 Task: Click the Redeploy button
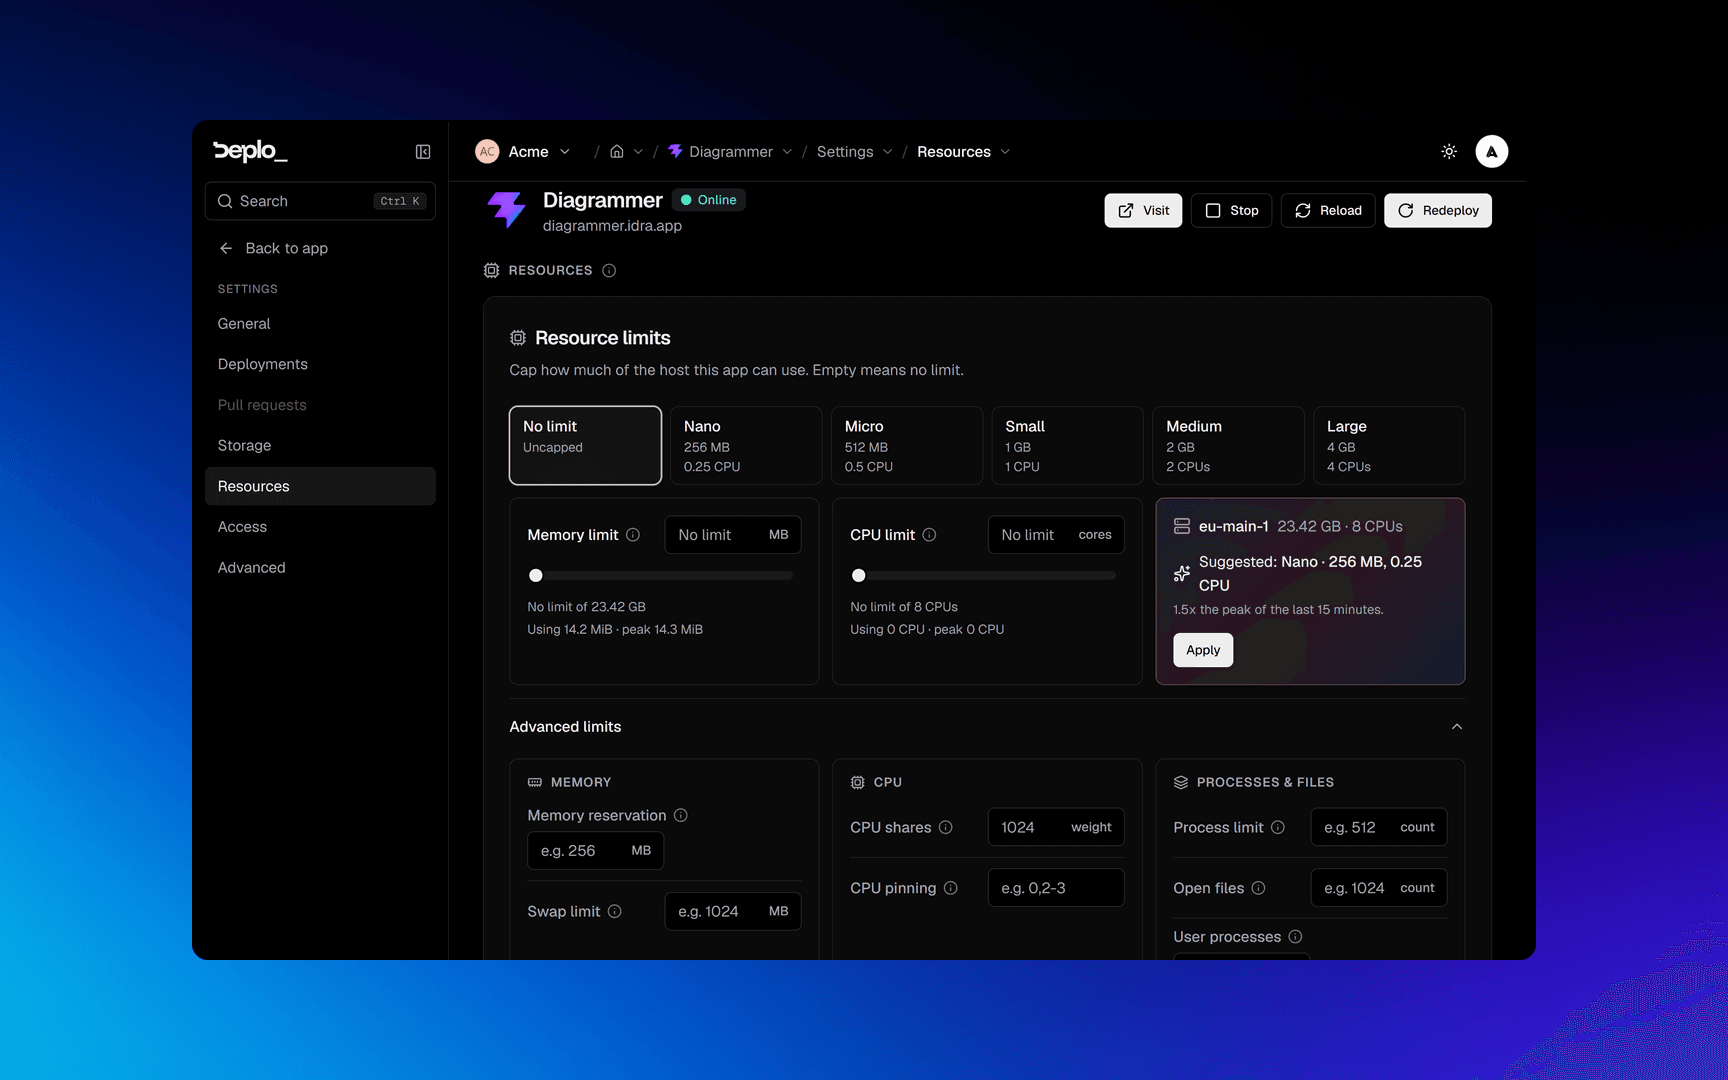click(x=1438, y=211)
